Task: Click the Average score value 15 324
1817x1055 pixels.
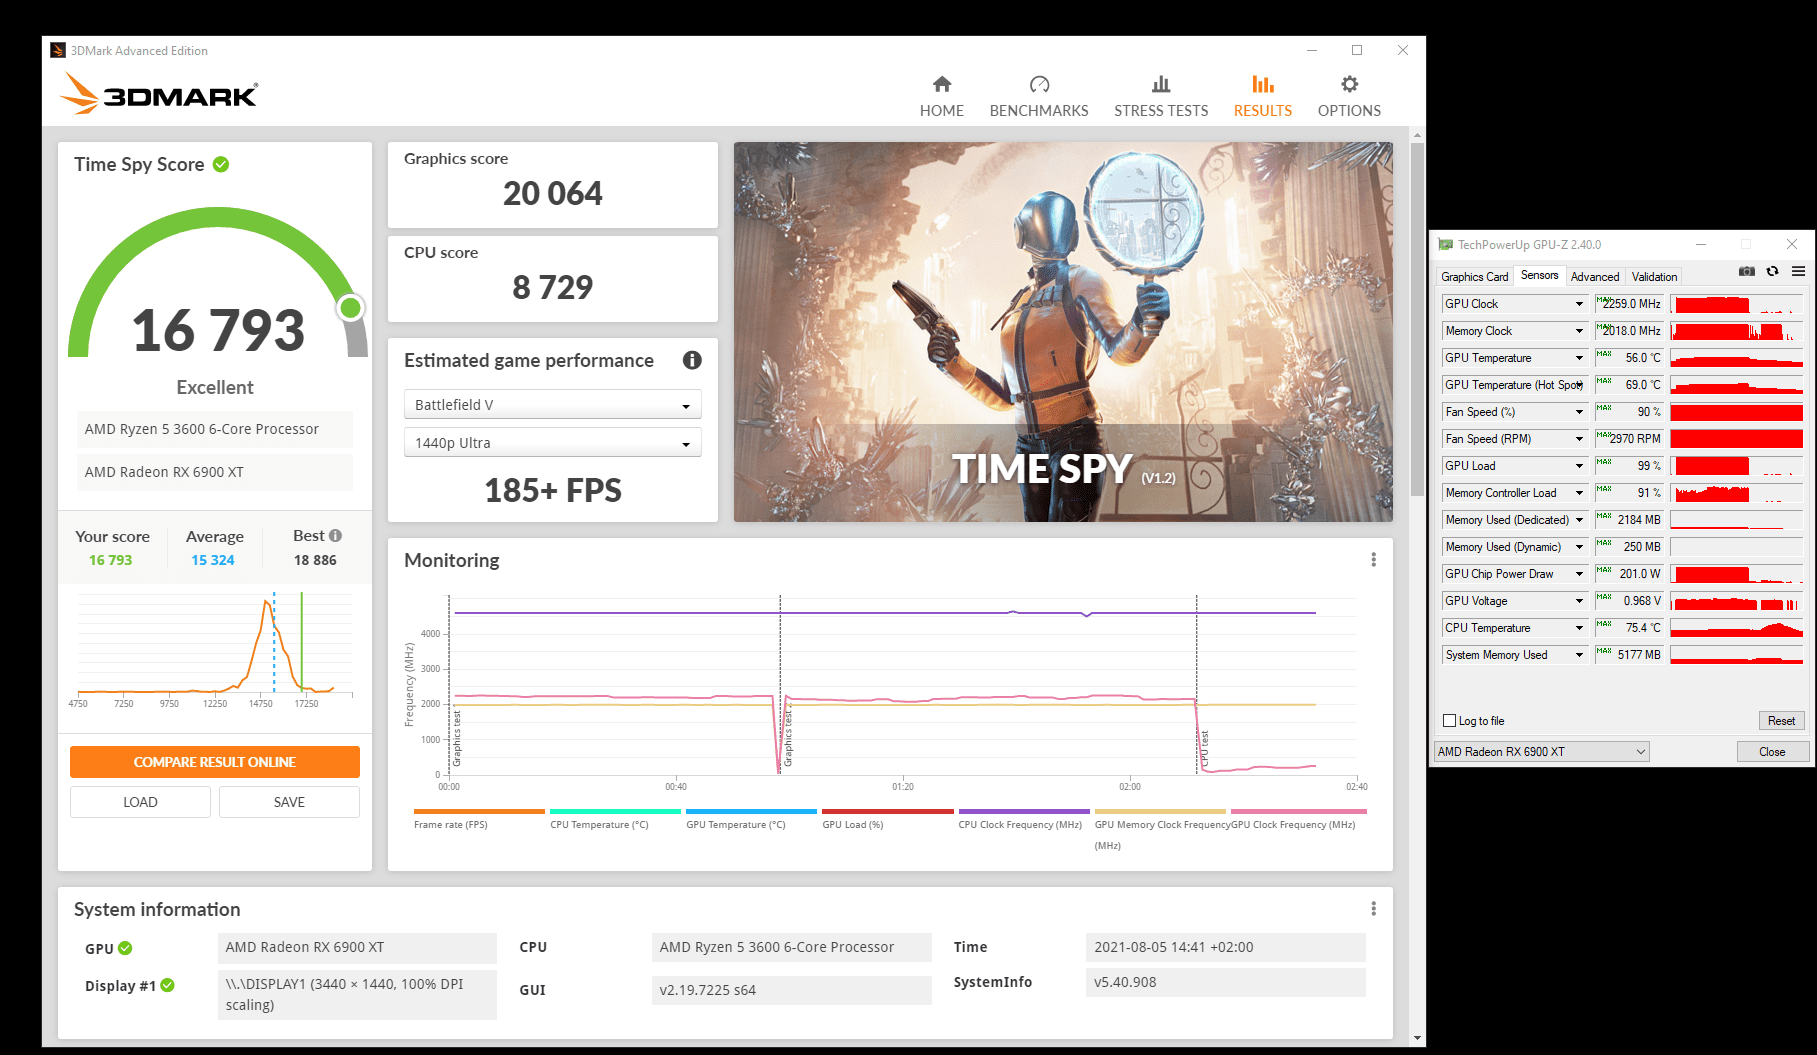Action: 213,560
